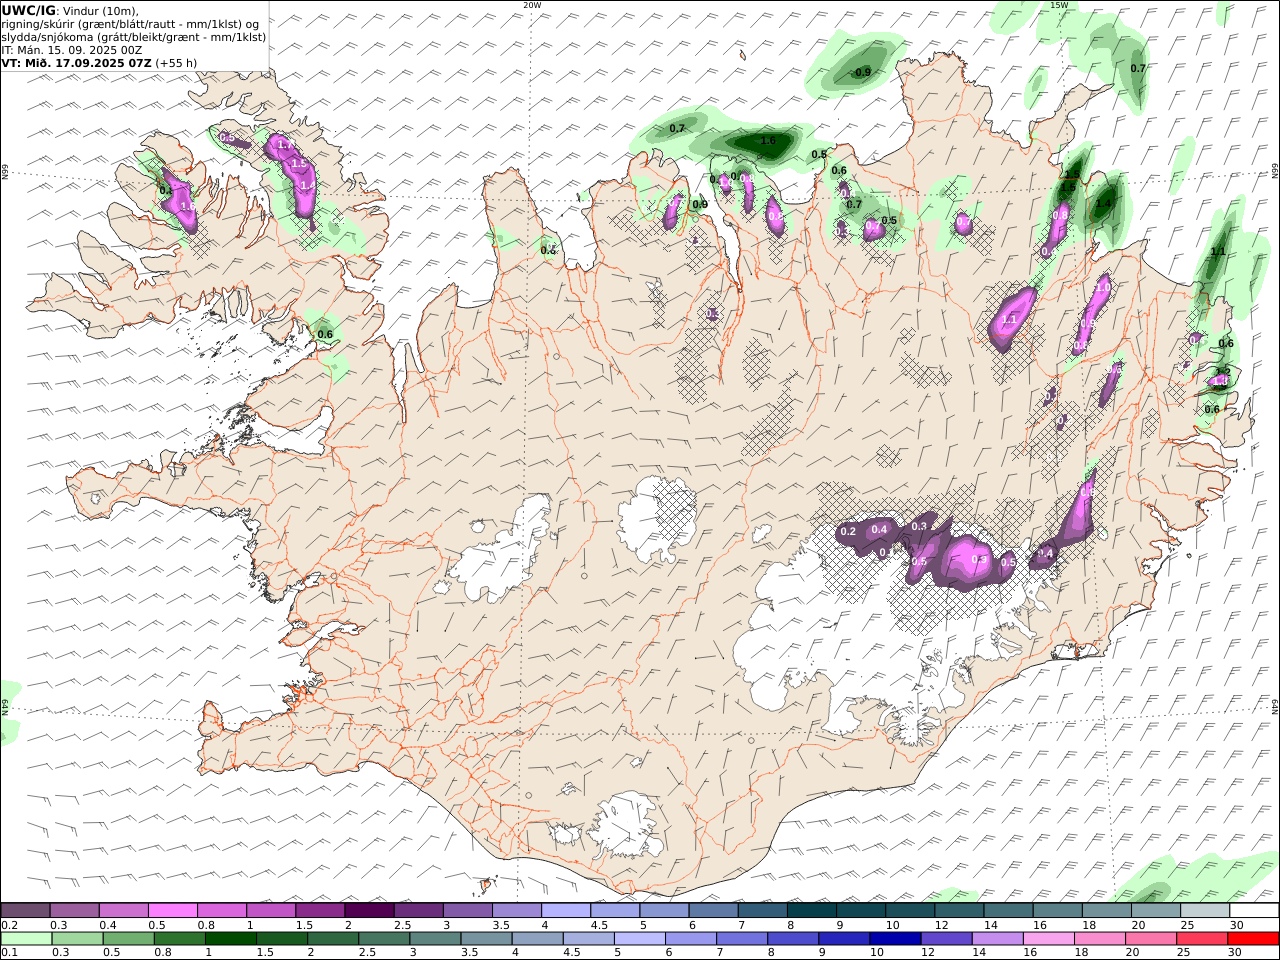Viewport: 1280px width, 960px height.
Task: Click the light pink 16–18 lower legend swatch
Action: 1049,938
